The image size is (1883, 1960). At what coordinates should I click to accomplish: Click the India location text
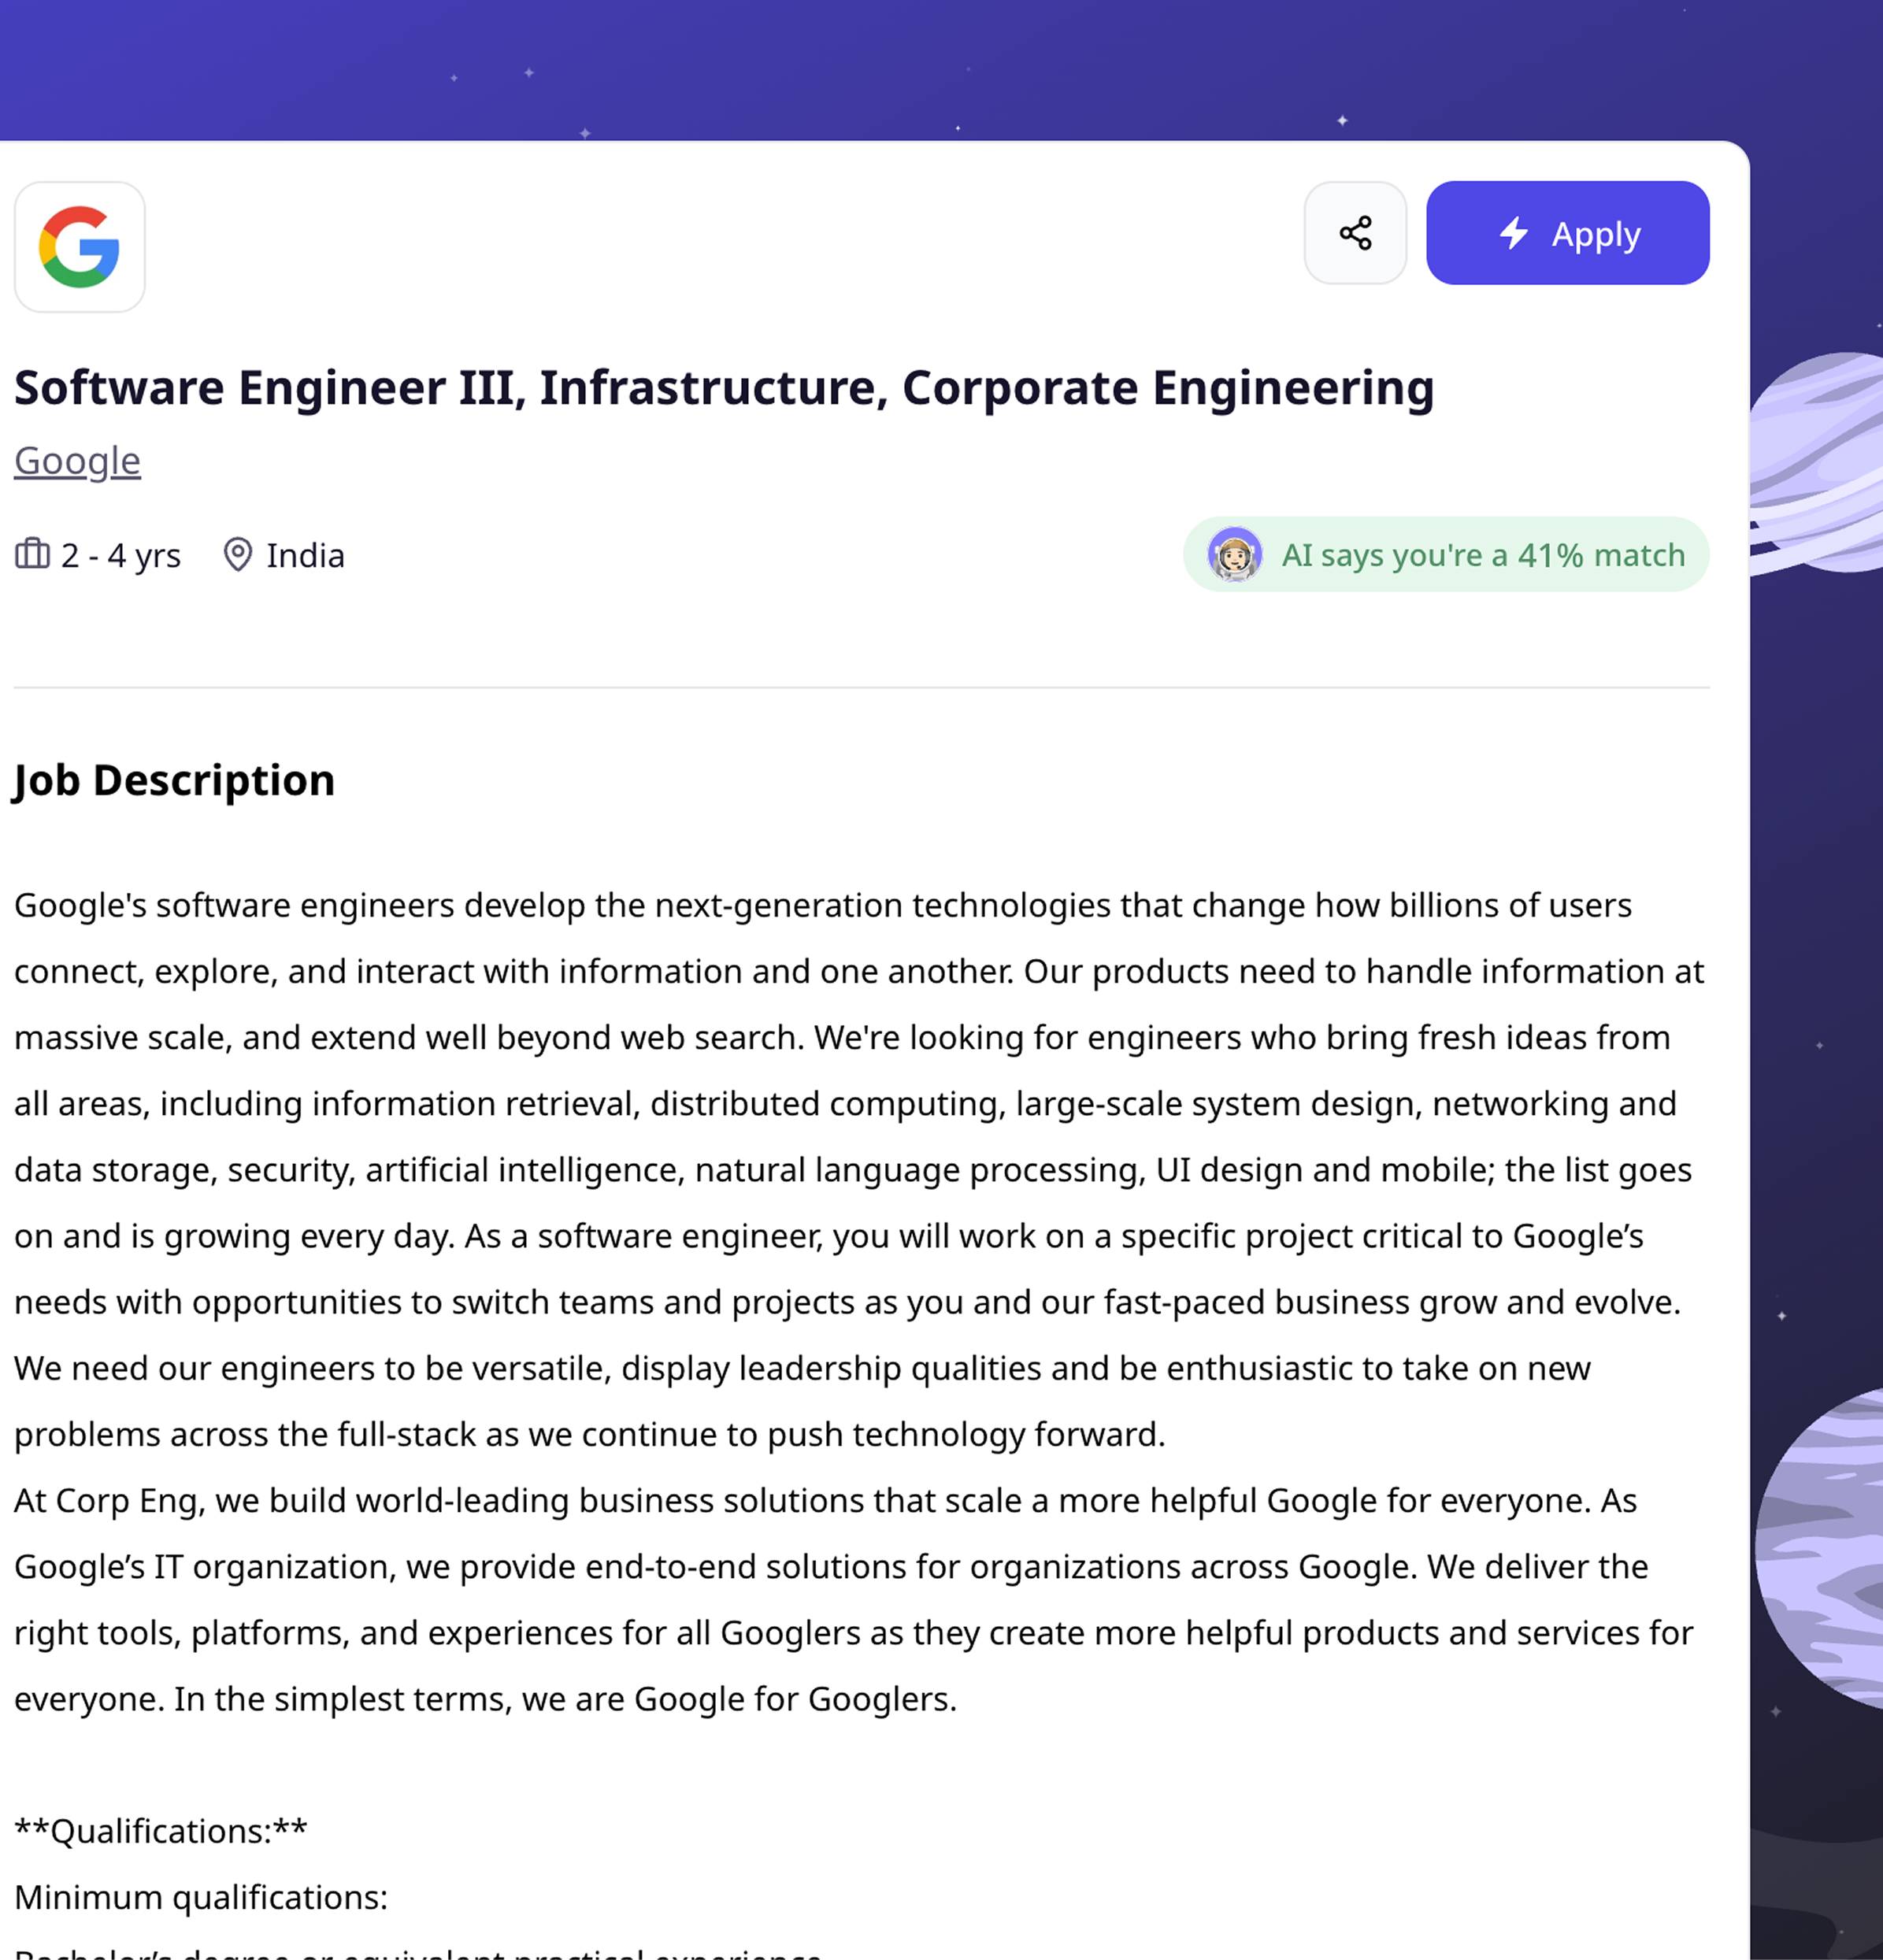[x=305, y=555]
